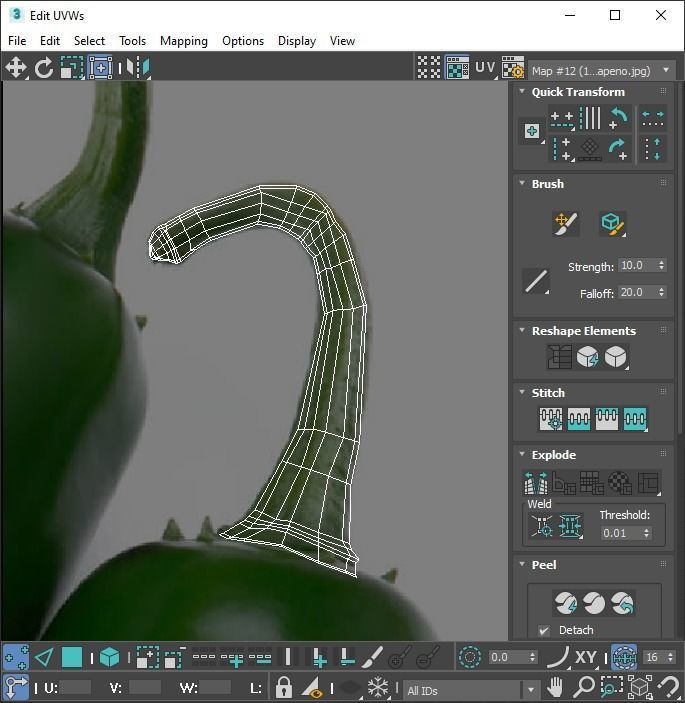Click the weld Threshold value field

pos(621,533)
